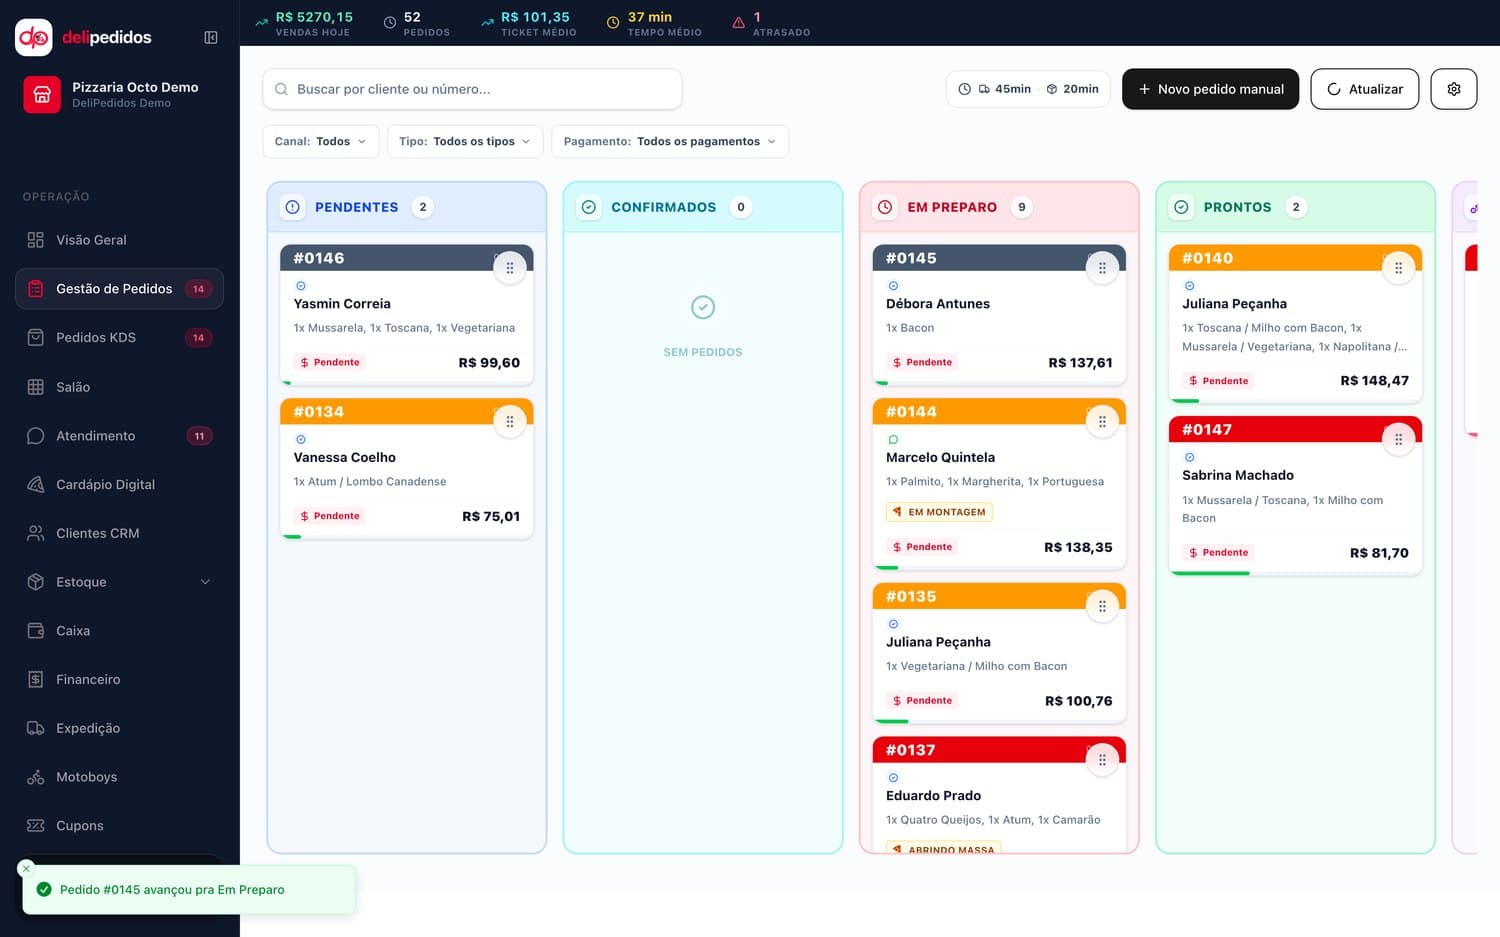The width and height of the screenshot is (1500, 937).
Task: Click the Confirmados column check icon
Action: [x=589, y=207]
